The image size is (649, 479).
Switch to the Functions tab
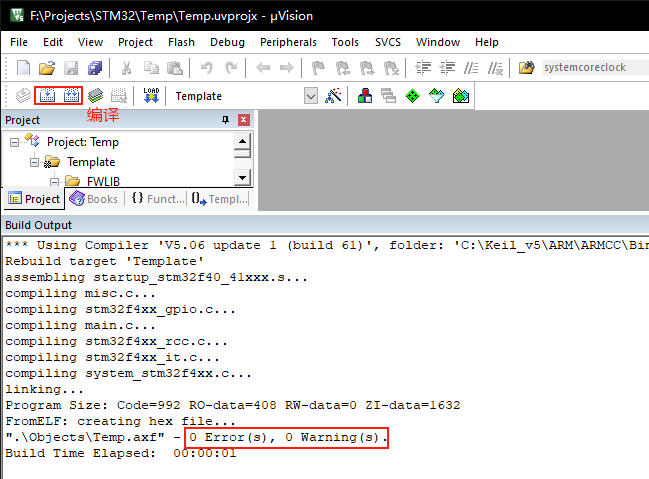(x=157, y=199)
